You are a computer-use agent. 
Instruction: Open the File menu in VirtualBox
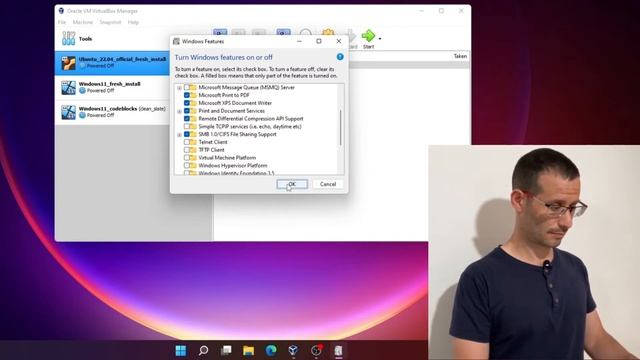click(x=62, y=22)
